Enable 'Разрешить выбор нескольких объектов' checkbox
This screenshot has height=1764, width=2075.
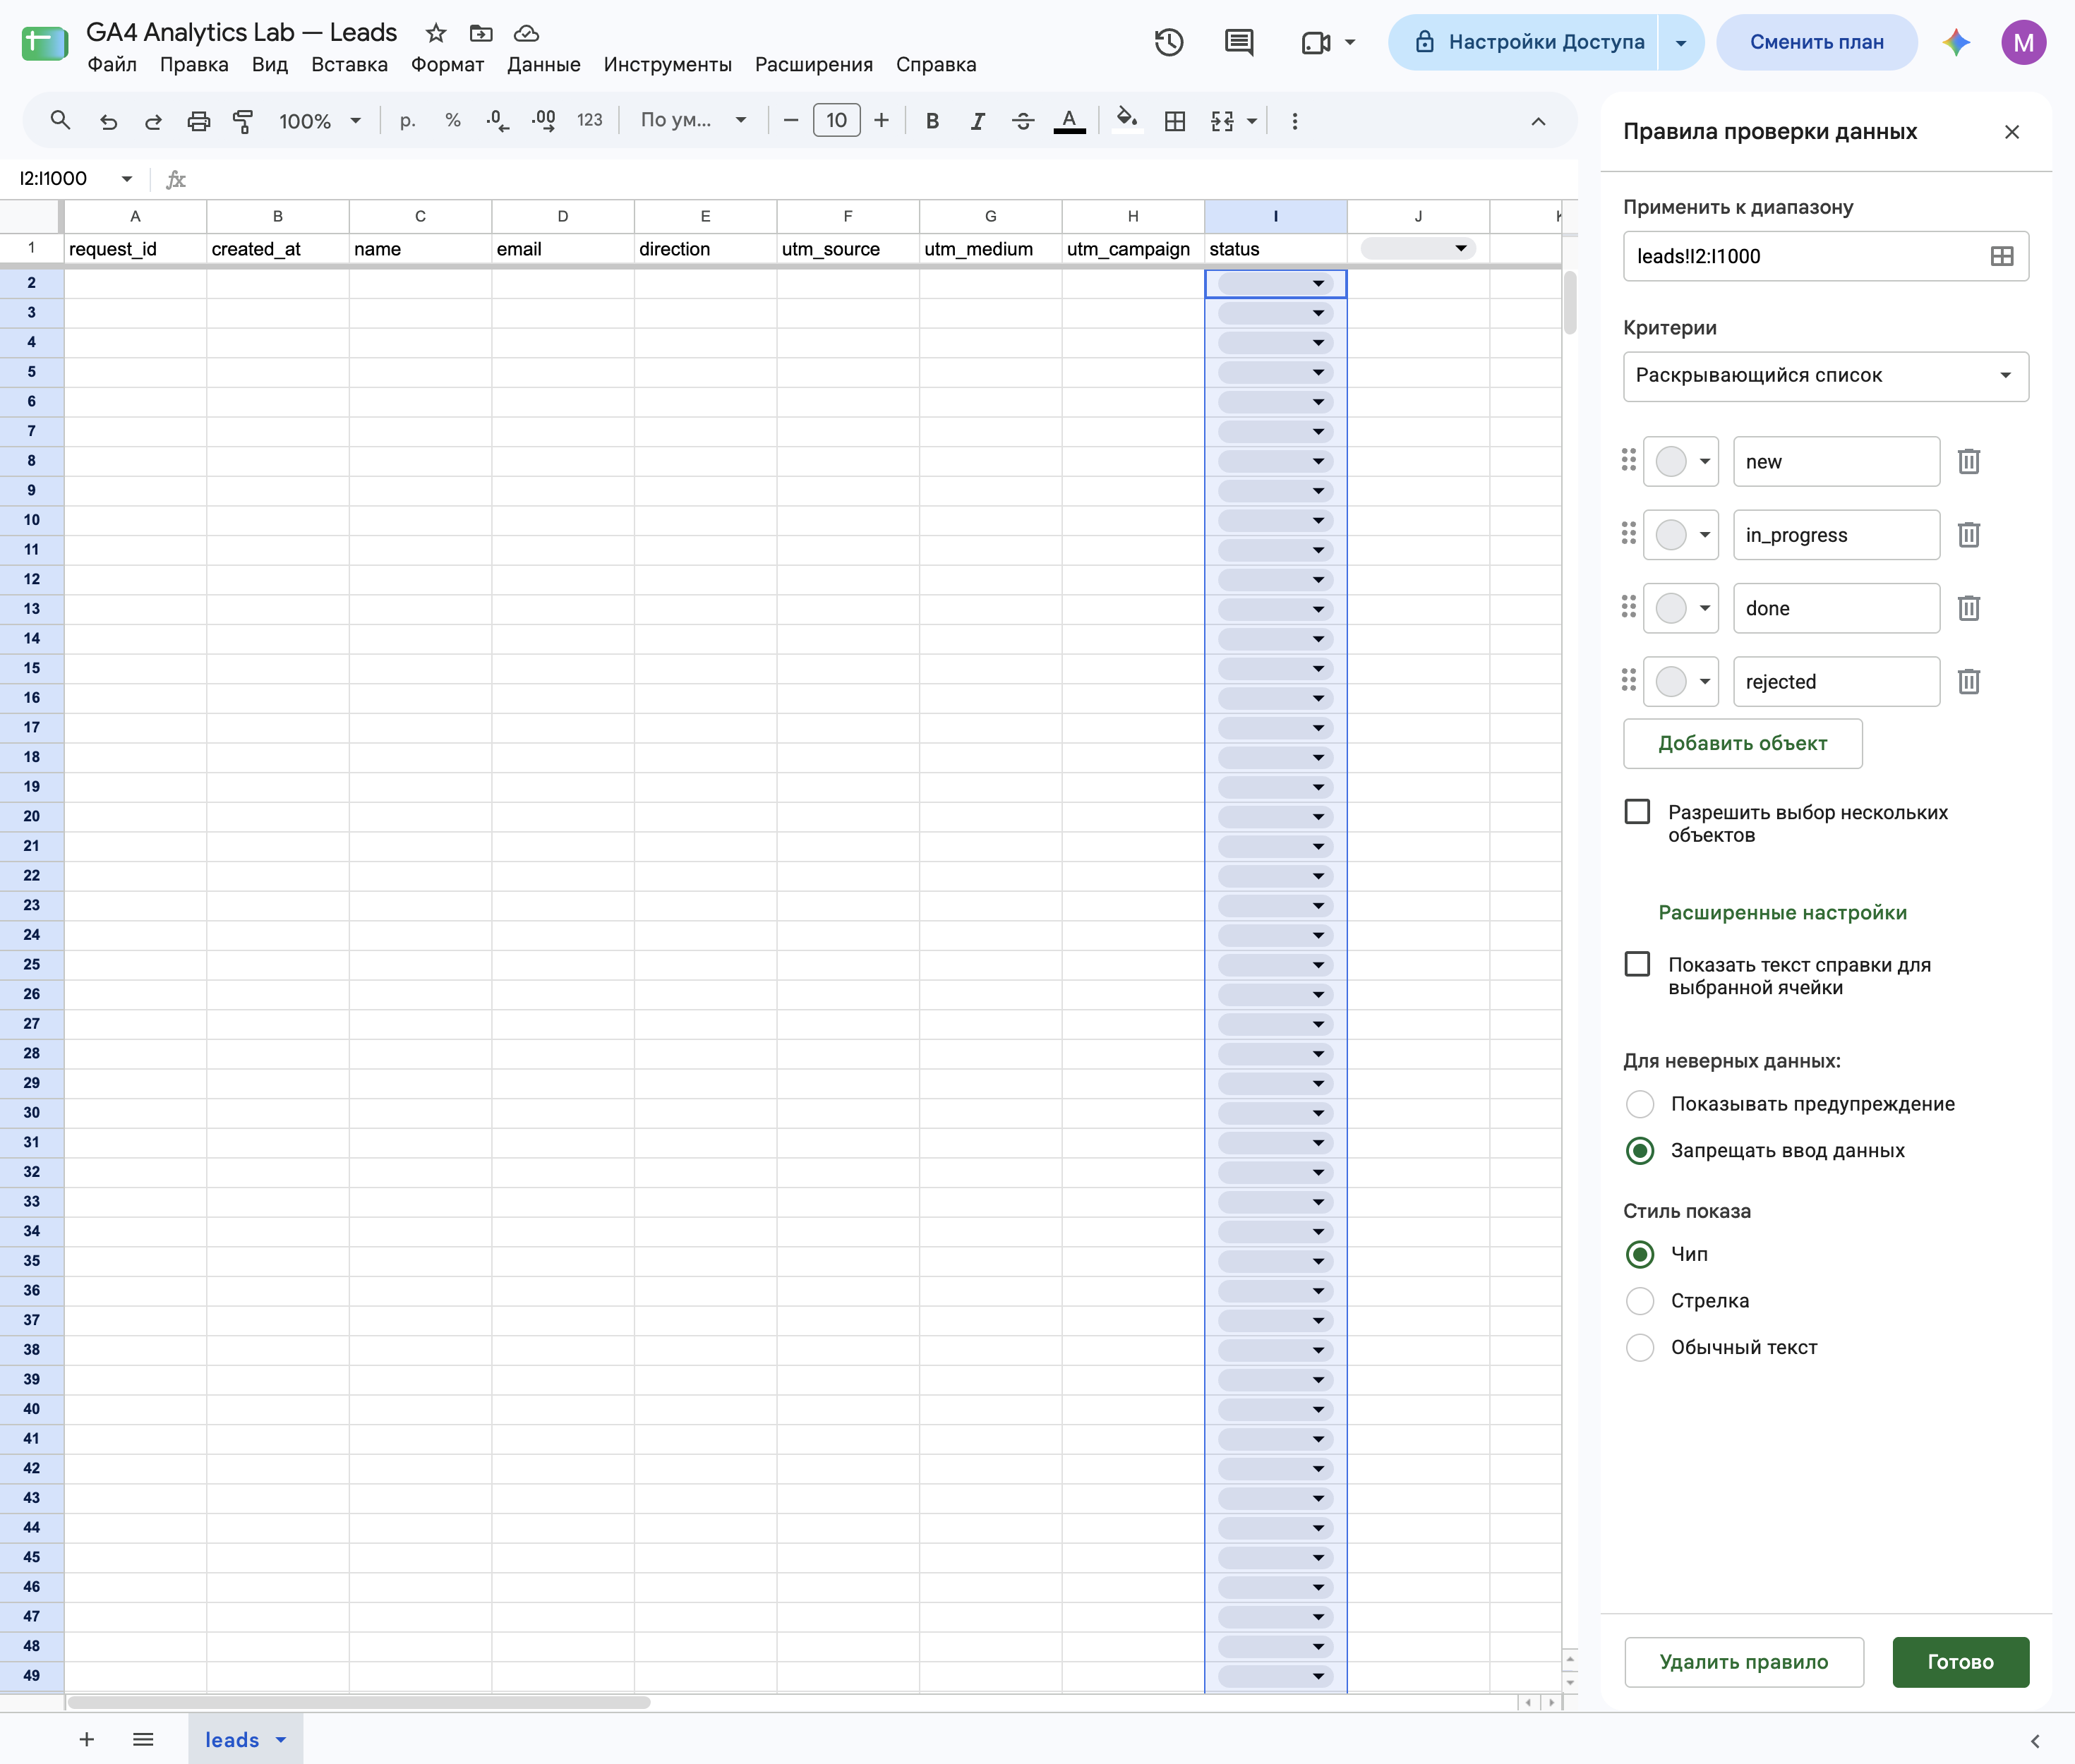(x=1637, y=811)
